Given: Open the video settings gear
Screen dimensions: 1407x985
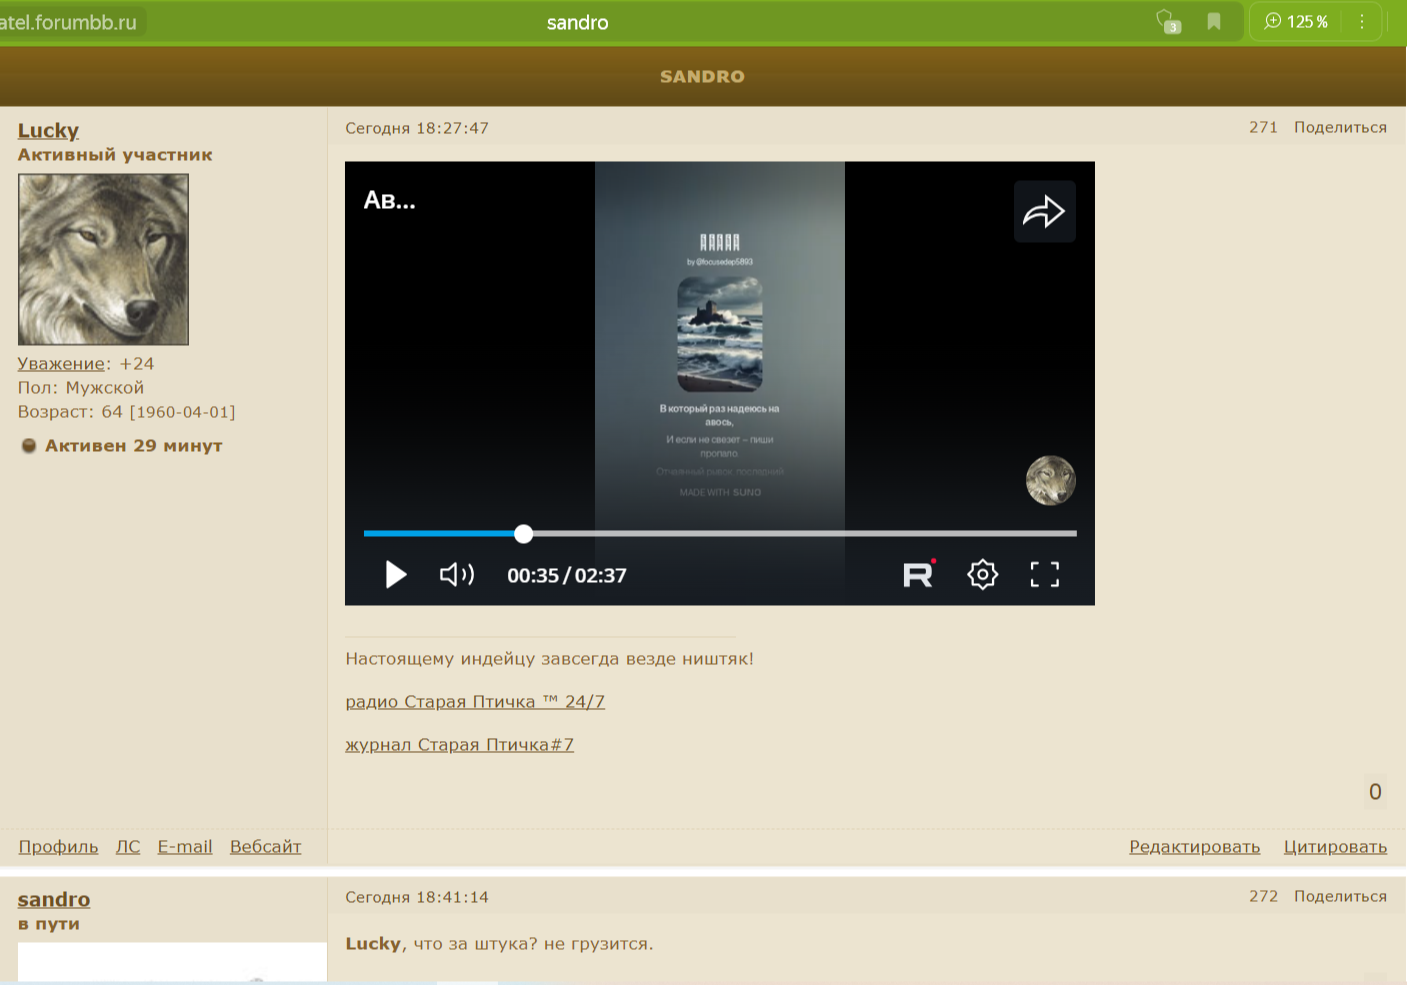Looking at the screenshot, I should [983, 574].
